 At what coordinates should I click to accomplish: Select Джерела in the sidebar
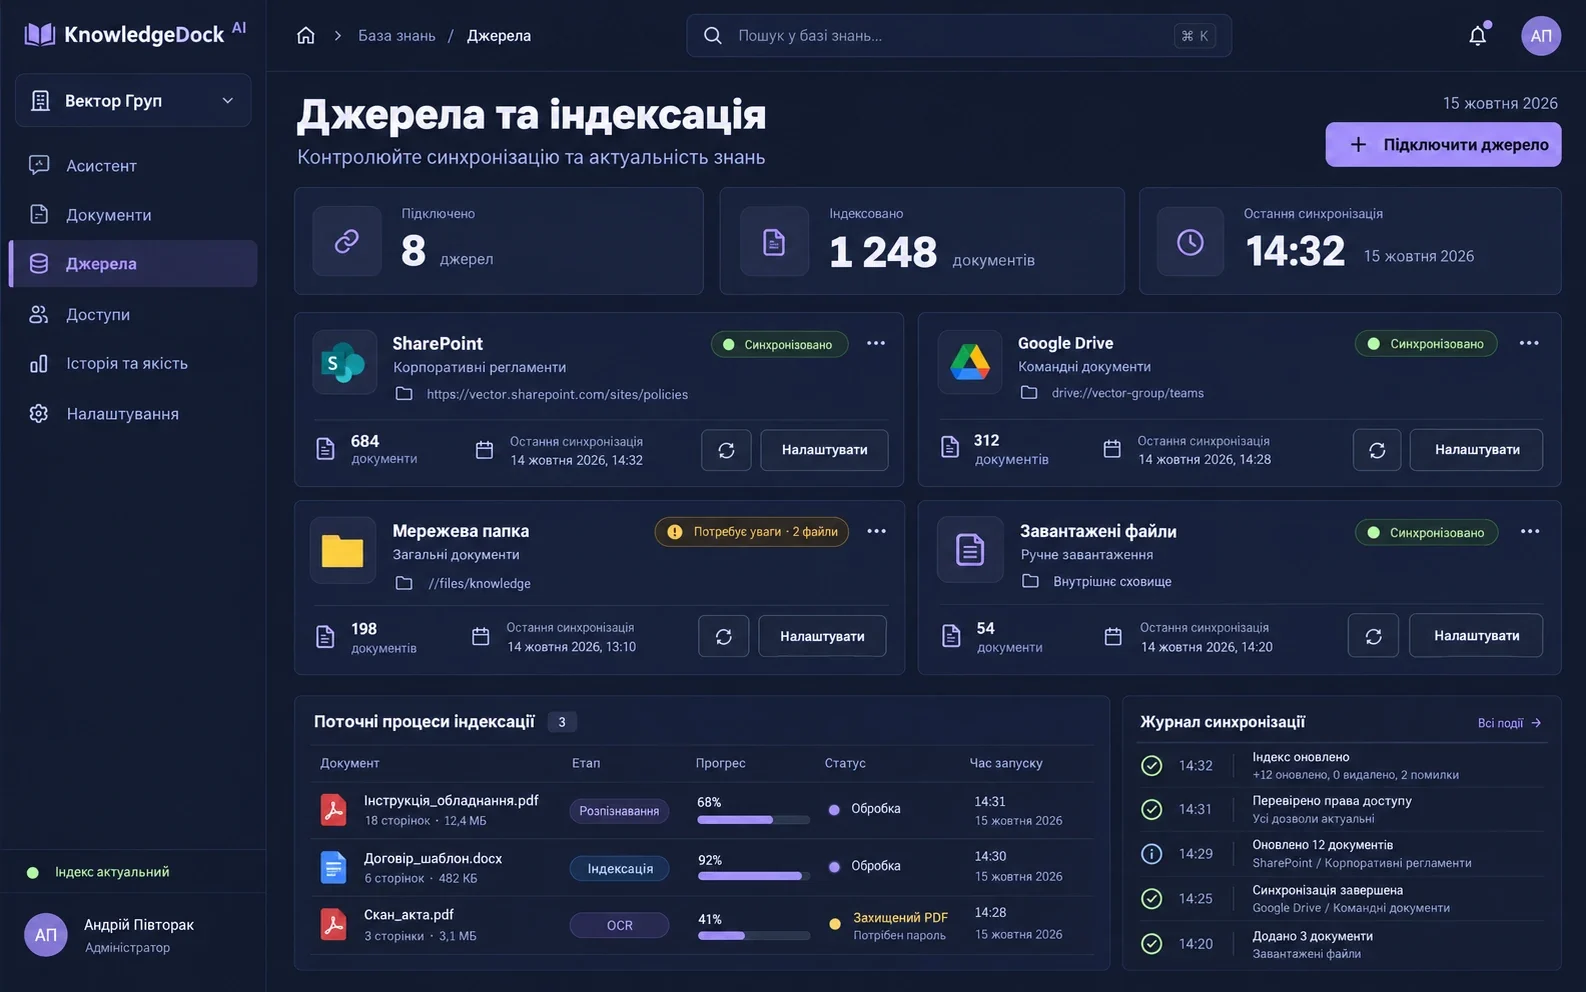click(133, 264)
